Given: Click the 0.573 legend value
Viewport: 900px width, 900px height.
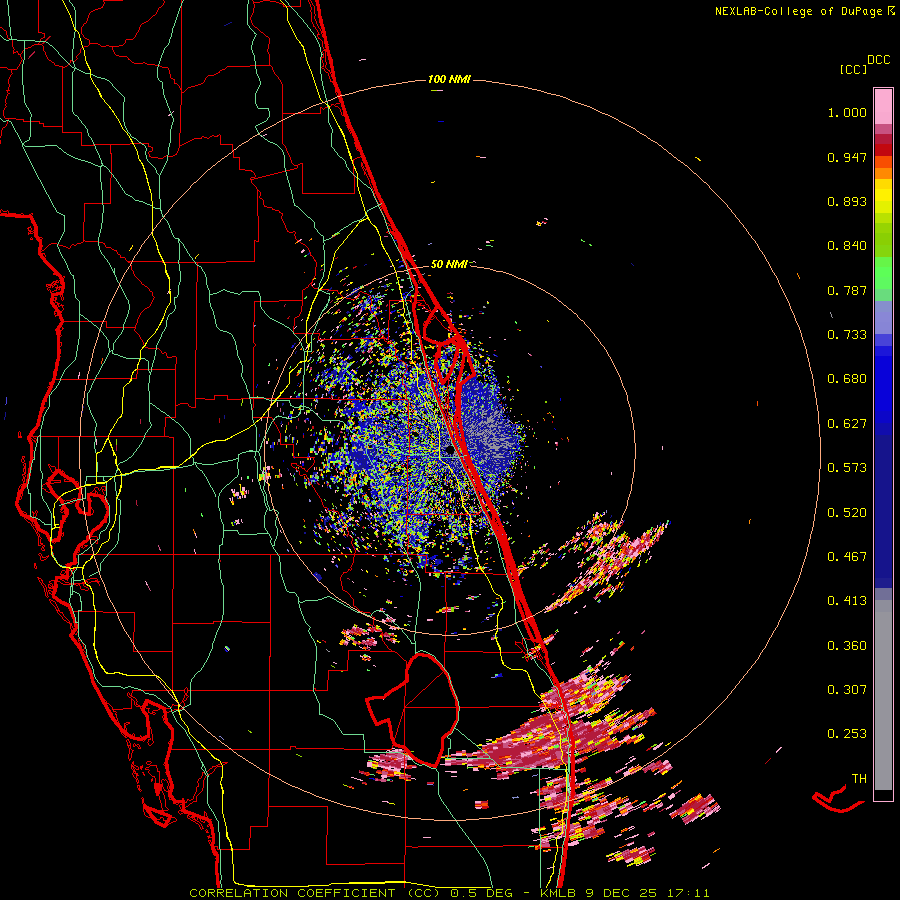Looking at the screenshot, I should [x=847, y=468].
